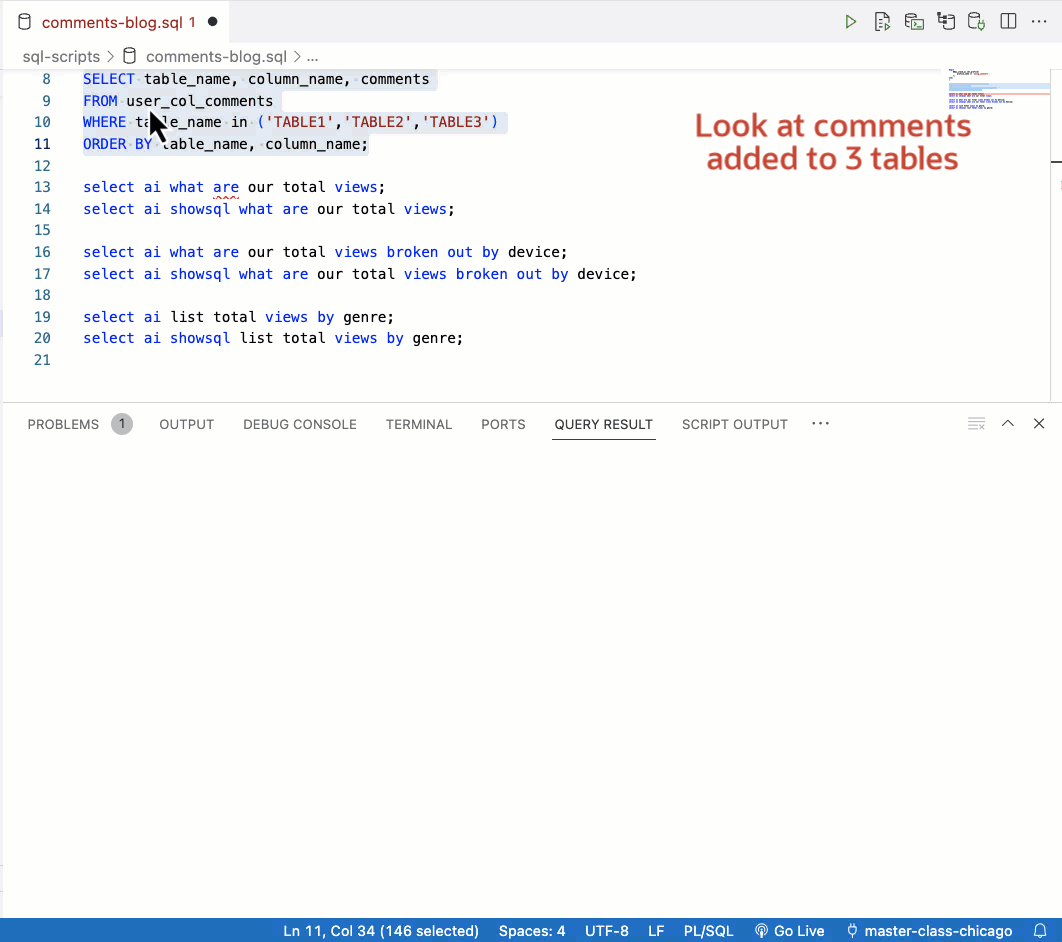Image resolution: width=1062 pixels, height=942 pixels.
Task: Launch the SQL*Plus terminal icon
Action: pyautogui.click(x=914, y=20)
